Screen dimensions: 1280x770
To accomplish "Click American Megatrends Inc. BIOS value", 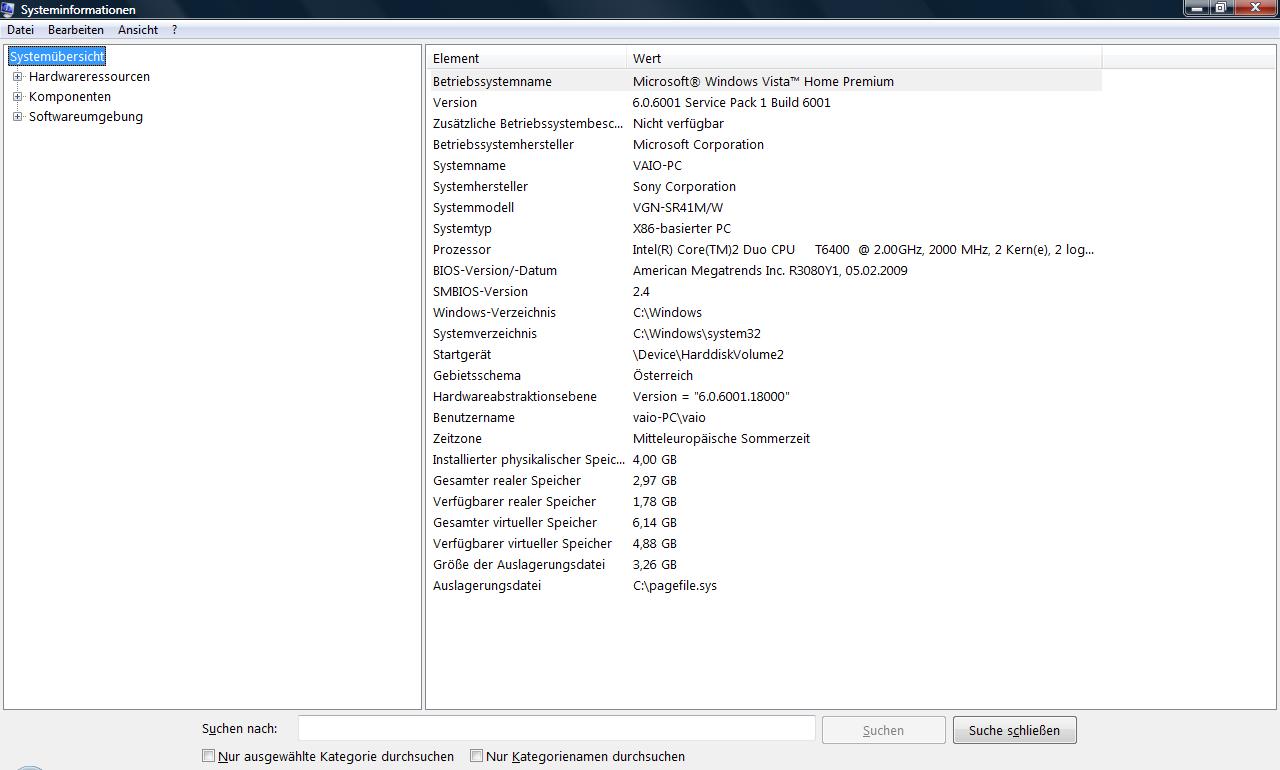I will pos(770,271).
